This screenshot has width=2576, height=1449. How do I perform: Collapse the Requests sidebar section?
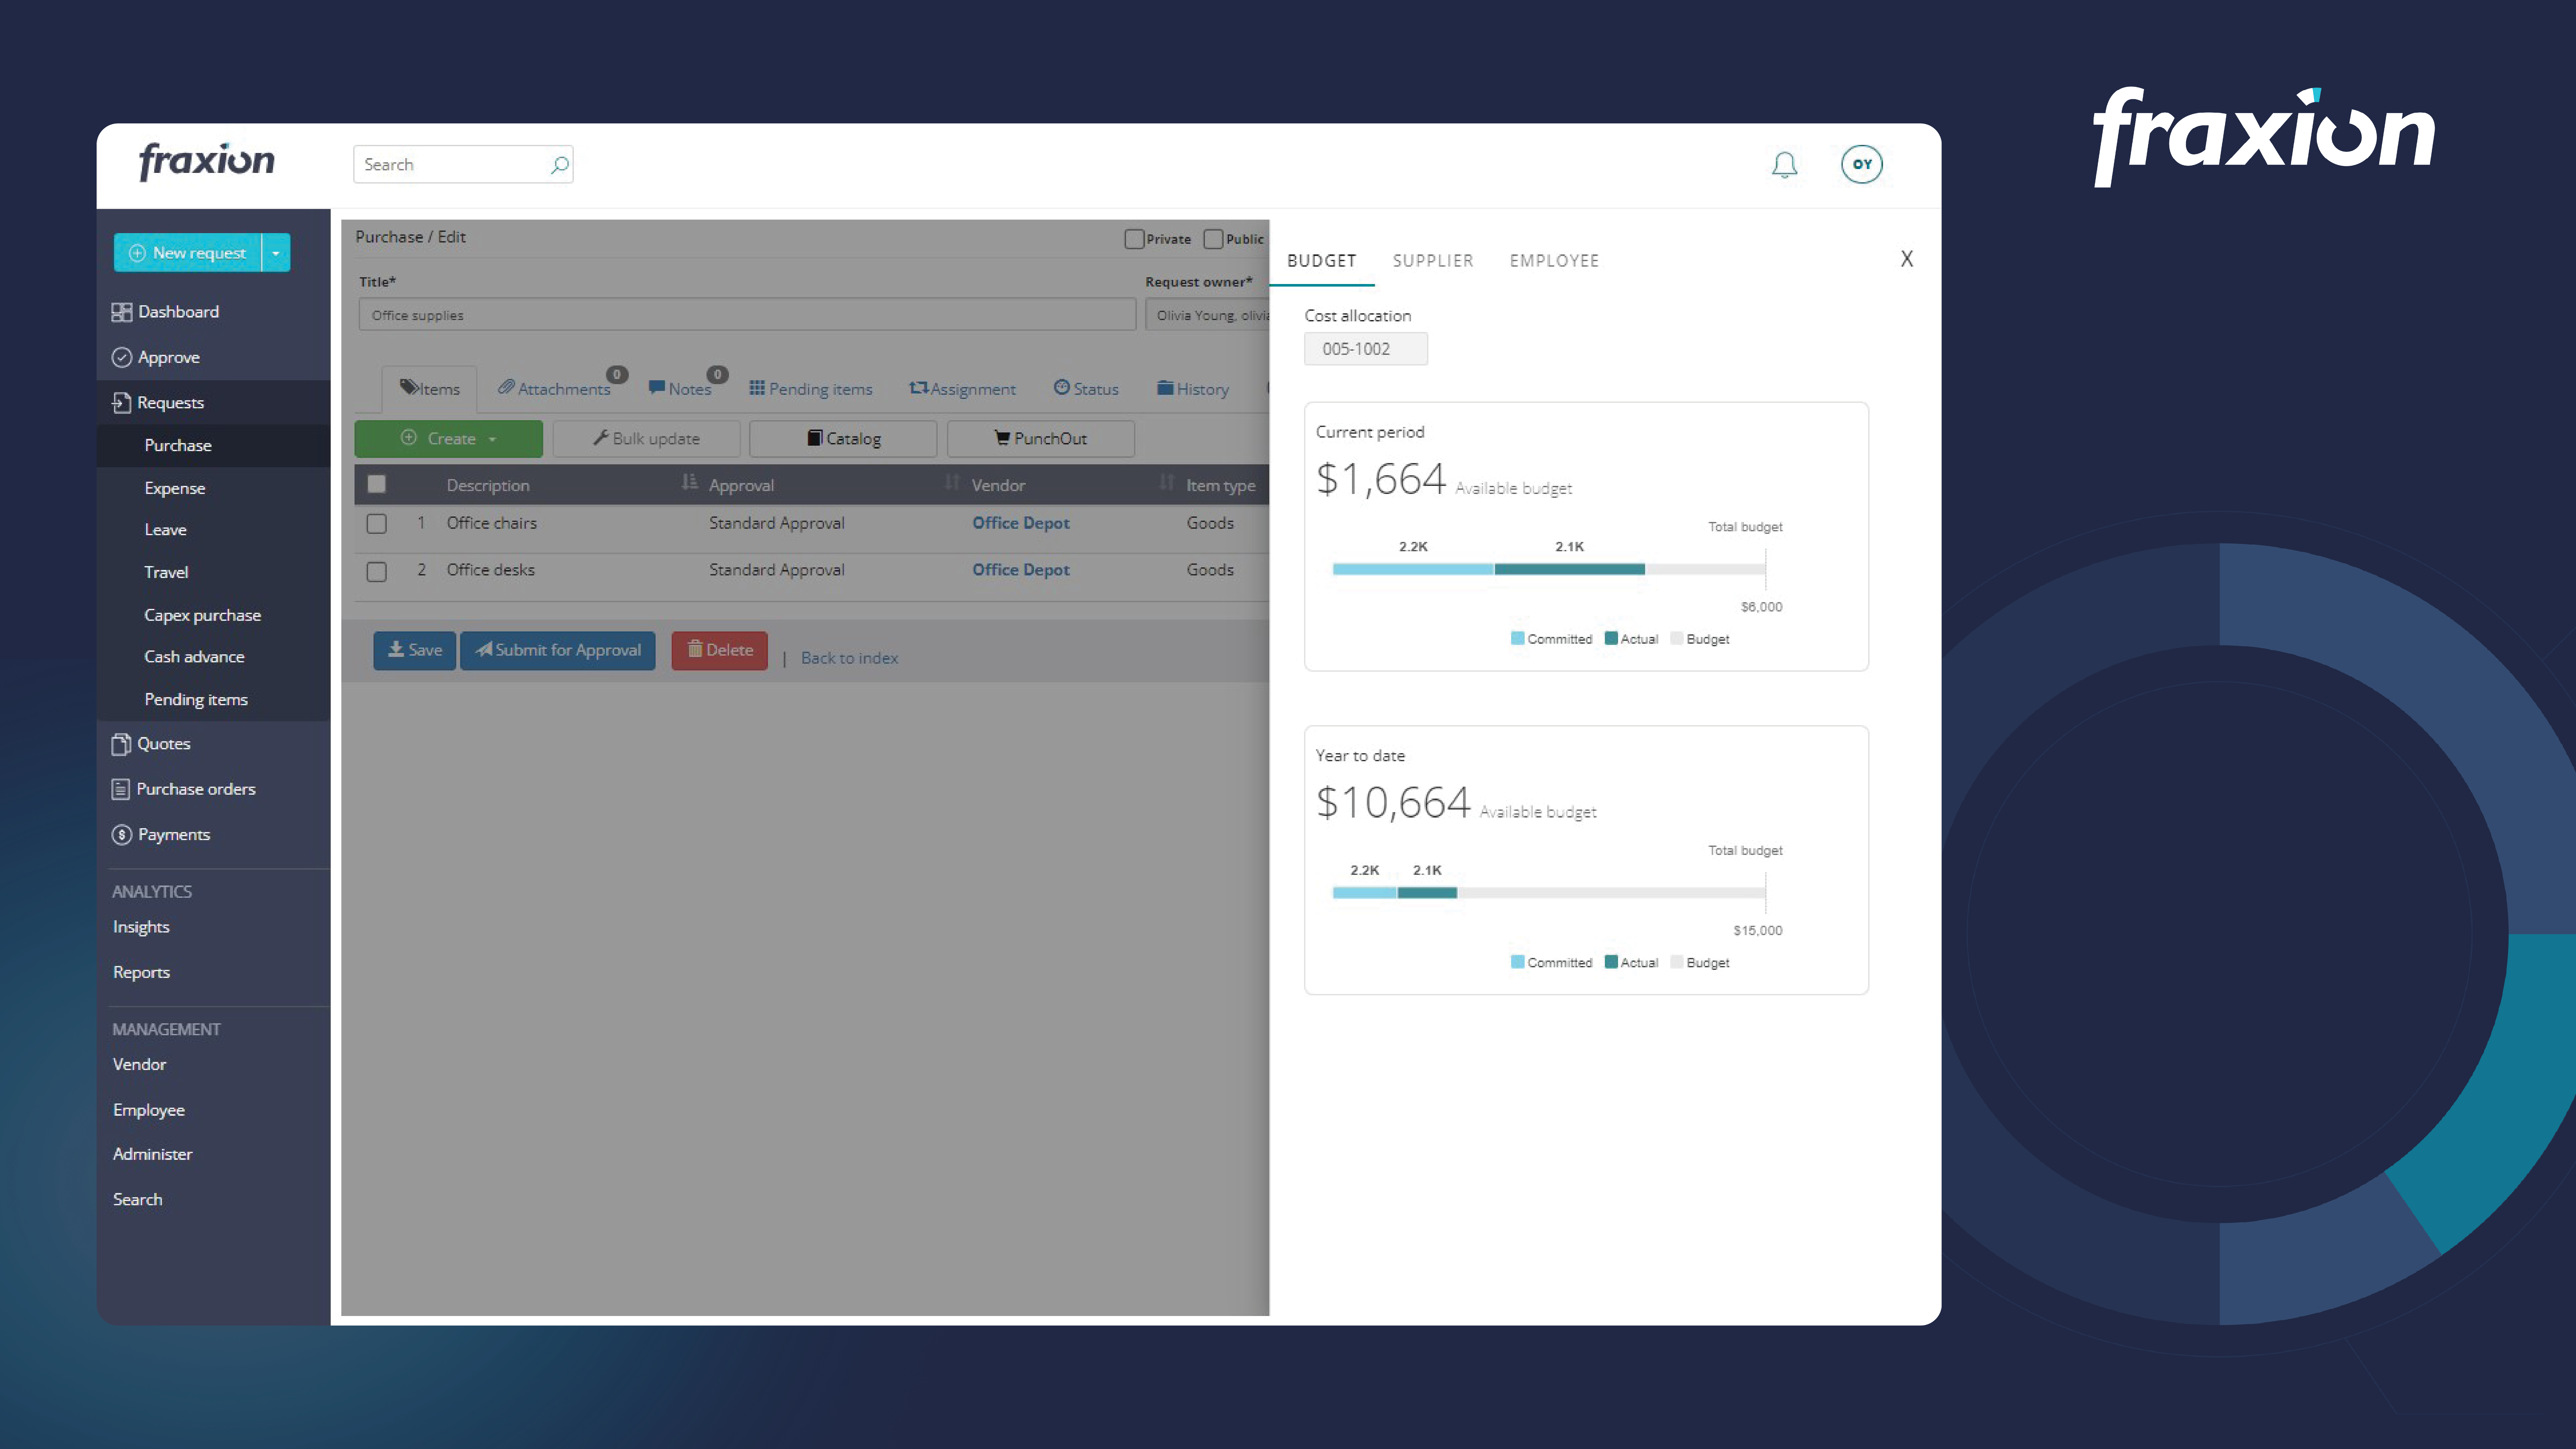[170, 402]
